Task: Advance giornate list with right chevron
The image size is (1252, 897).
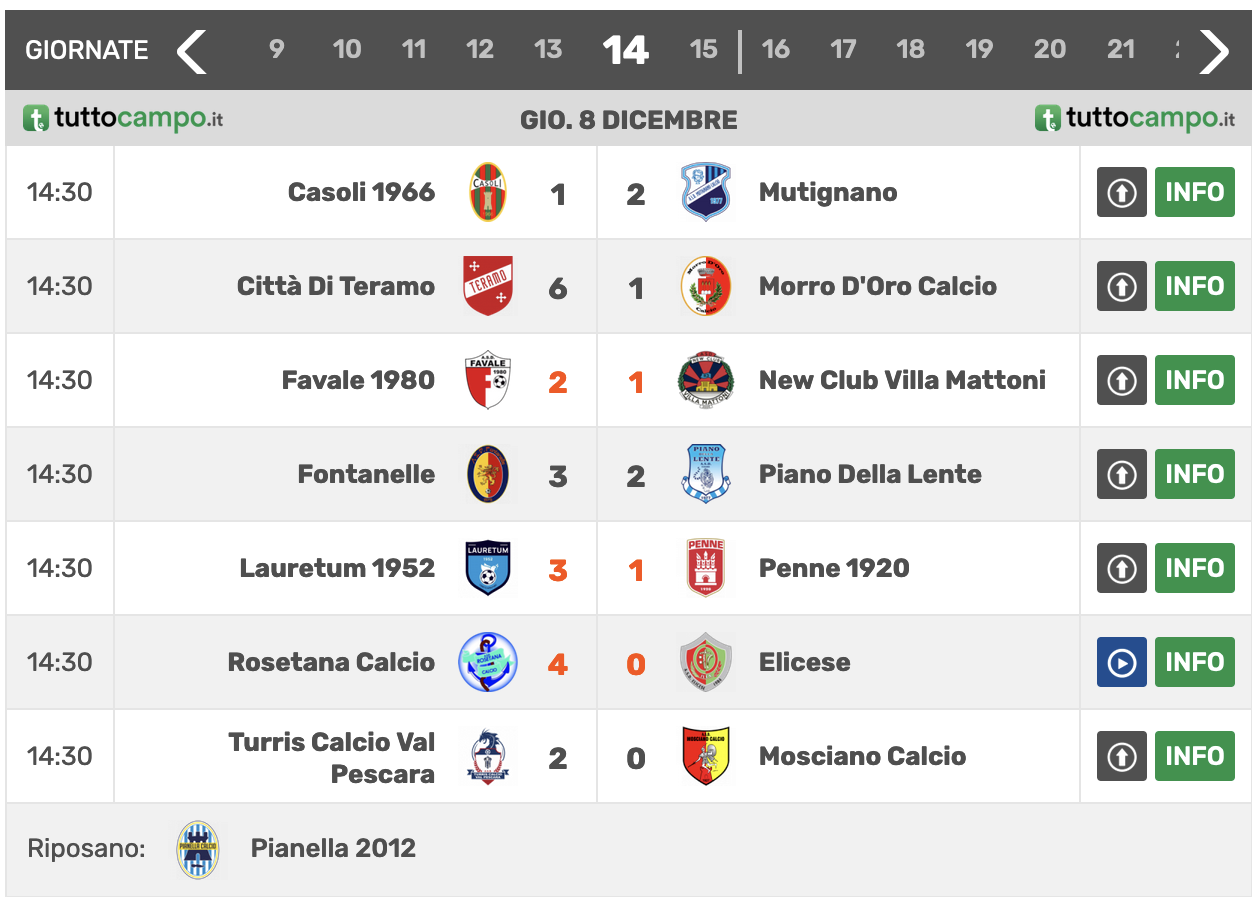Action: (x=1214, y=51)
